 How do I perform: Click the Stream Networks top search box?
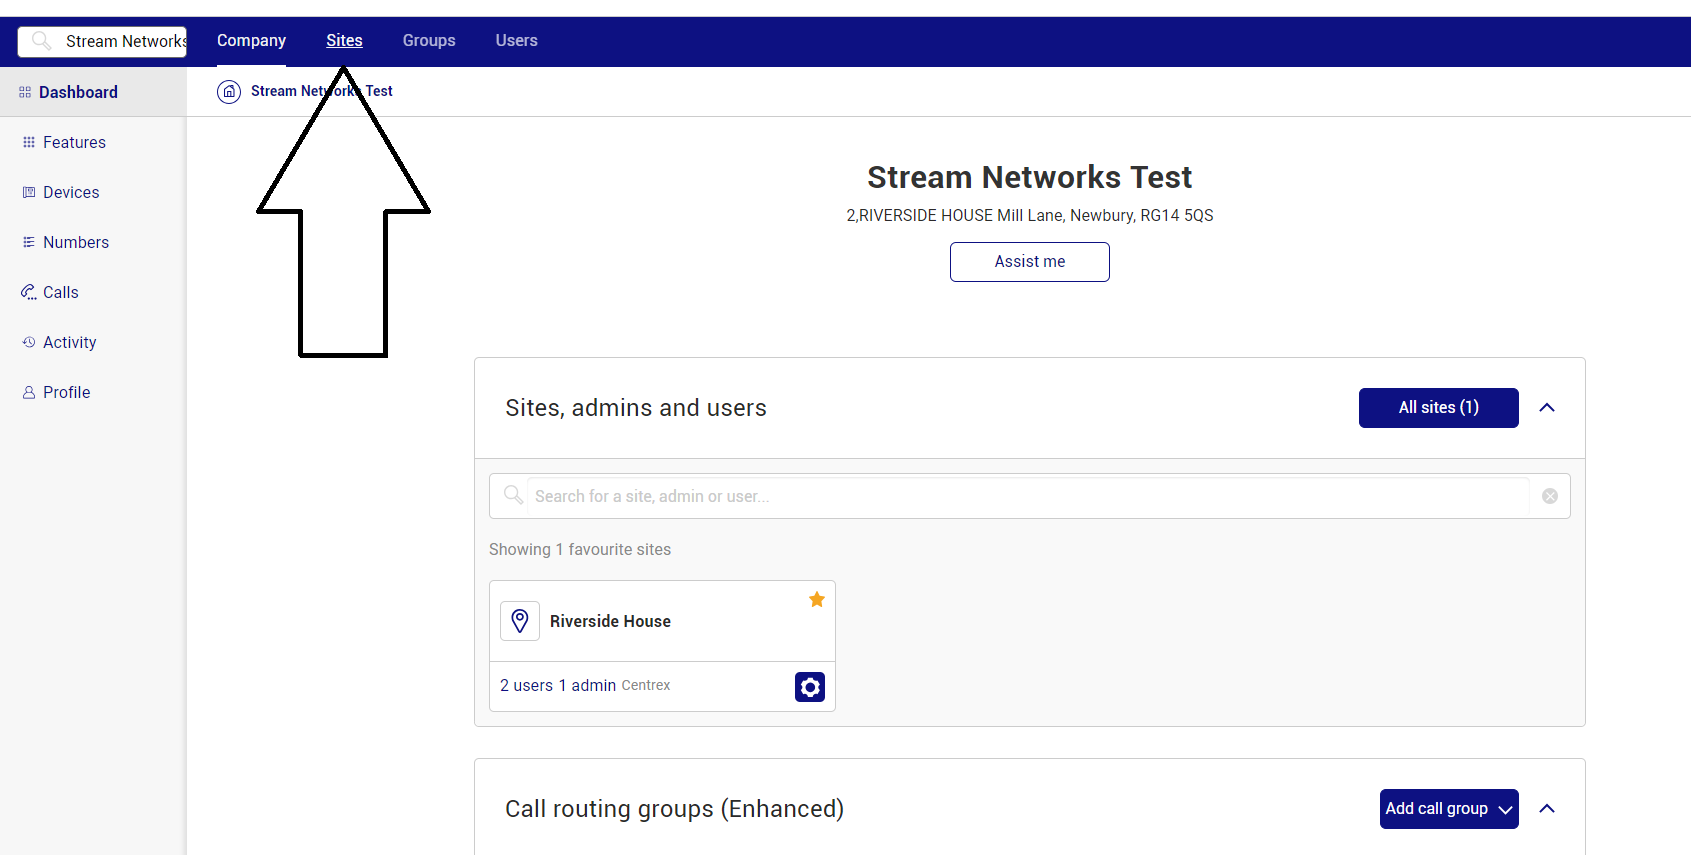click(x=102, y=41)
